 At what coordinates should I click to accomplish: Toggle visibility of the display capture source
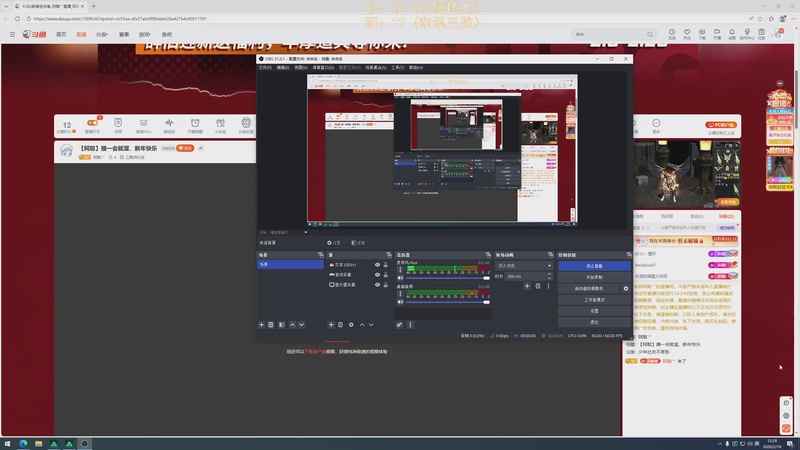tap(378, 285)
